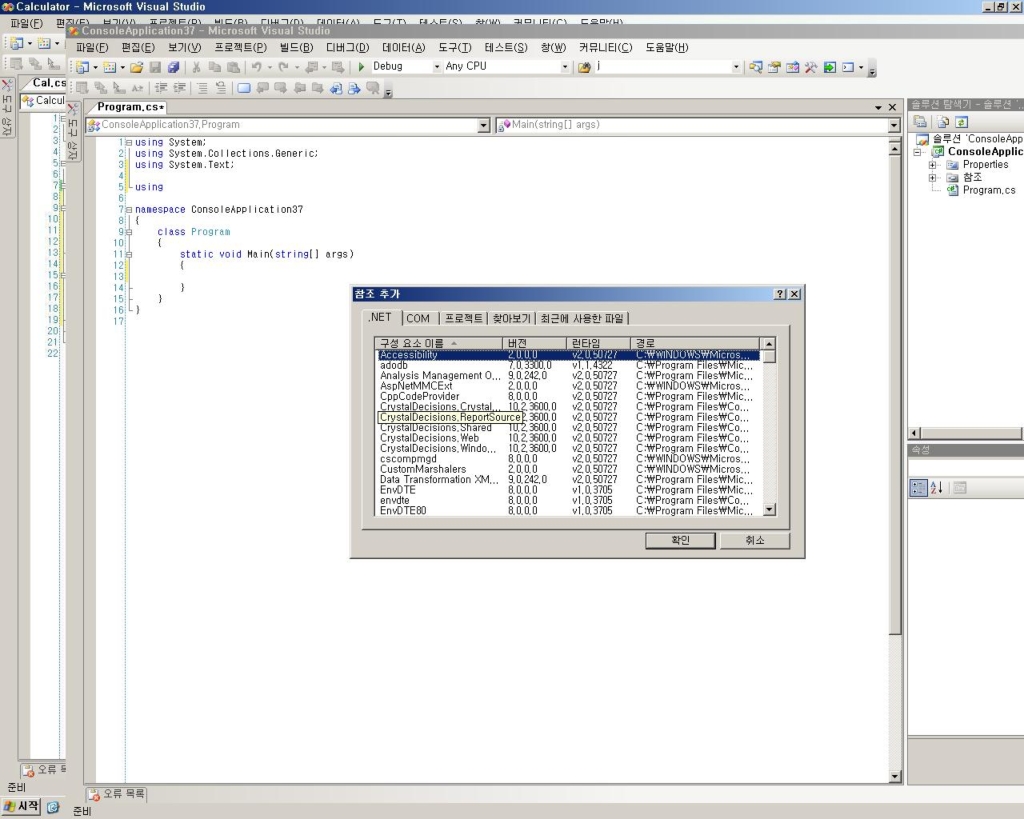Click the Open File folder icon

(x=136, y=67)
